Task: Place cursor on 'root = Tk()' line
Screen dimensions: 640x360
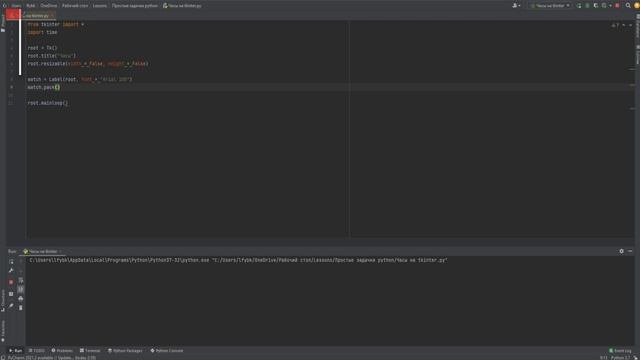Action: tap(42, 48)
